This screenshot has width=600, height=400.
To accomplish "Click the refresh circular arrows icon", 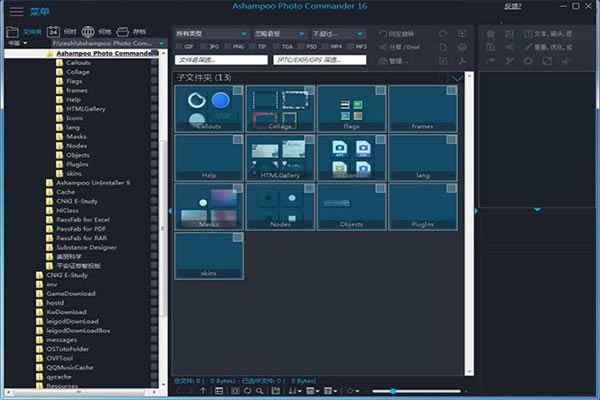I will 248,391.
